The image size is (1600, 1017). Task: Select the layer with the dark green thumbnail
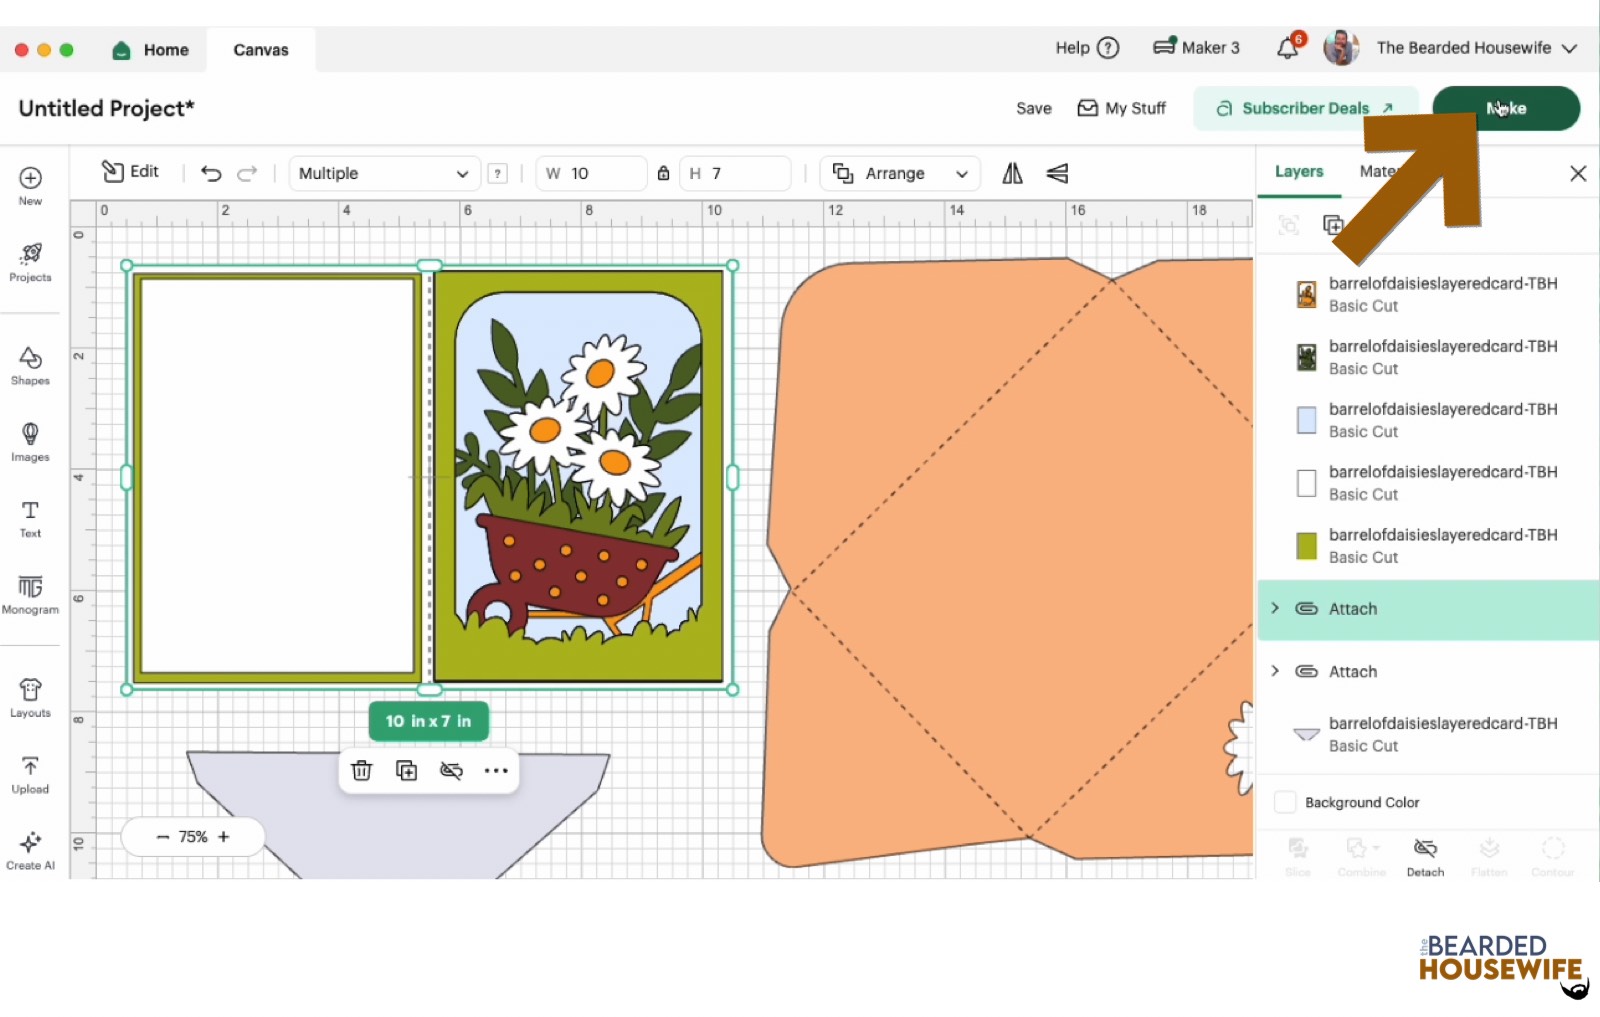tap(1427, 357)
